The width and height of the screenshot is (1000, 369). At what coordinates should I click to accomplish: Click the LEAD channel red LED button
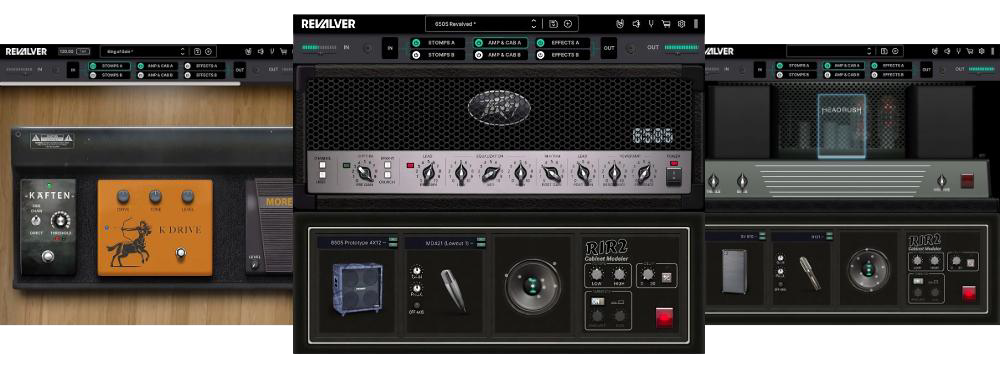coord(411,166)
